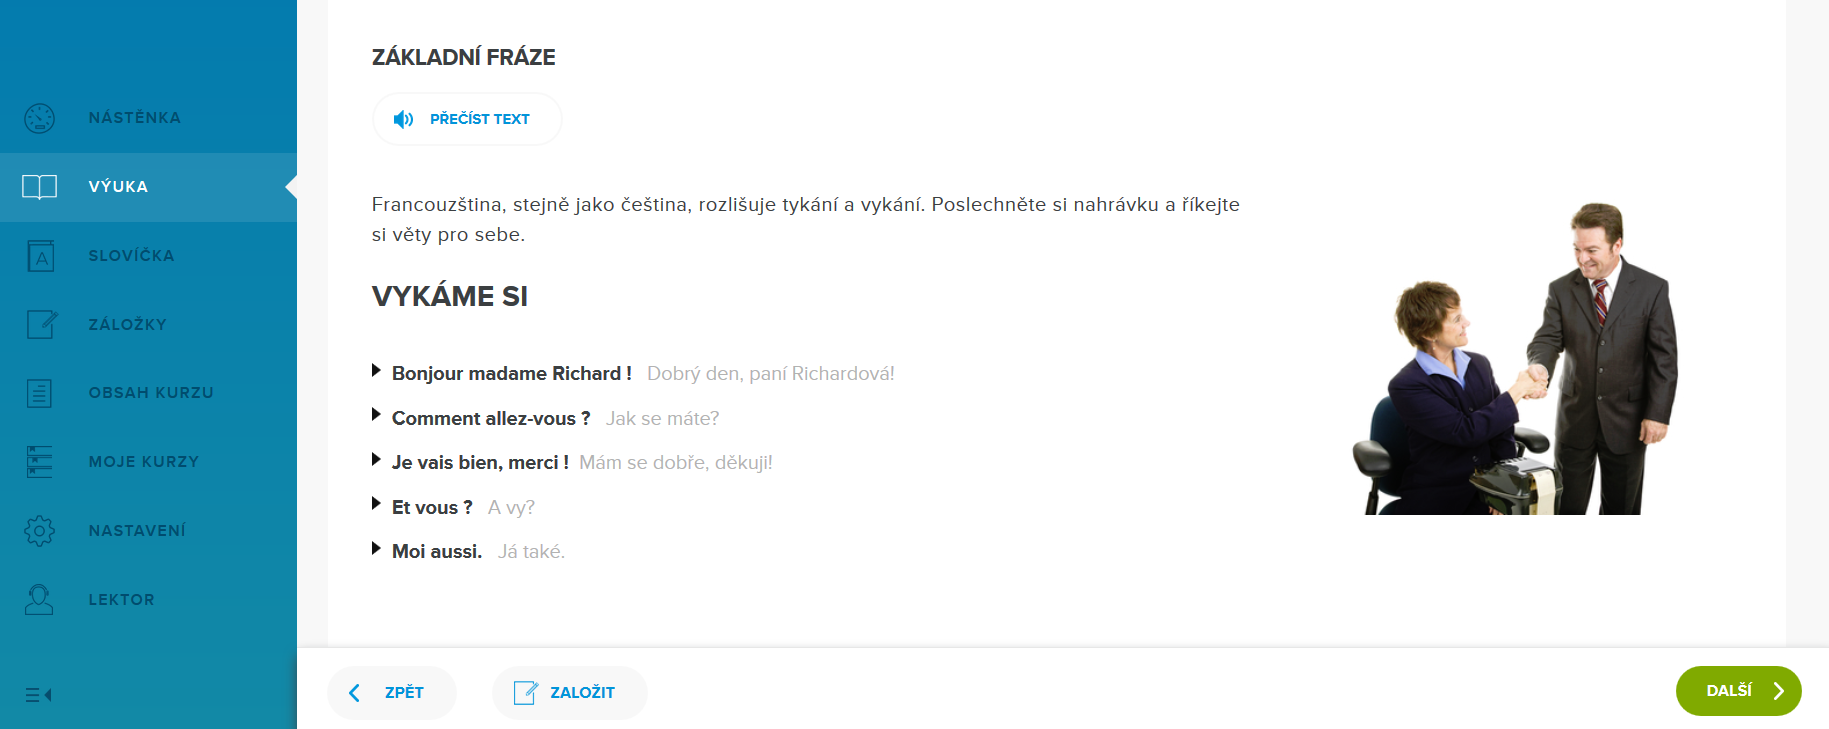The height and width of the screenshot is (729, 1829).
Task: Play the 'Je vais bien, merci' audio
Action: 377,460
